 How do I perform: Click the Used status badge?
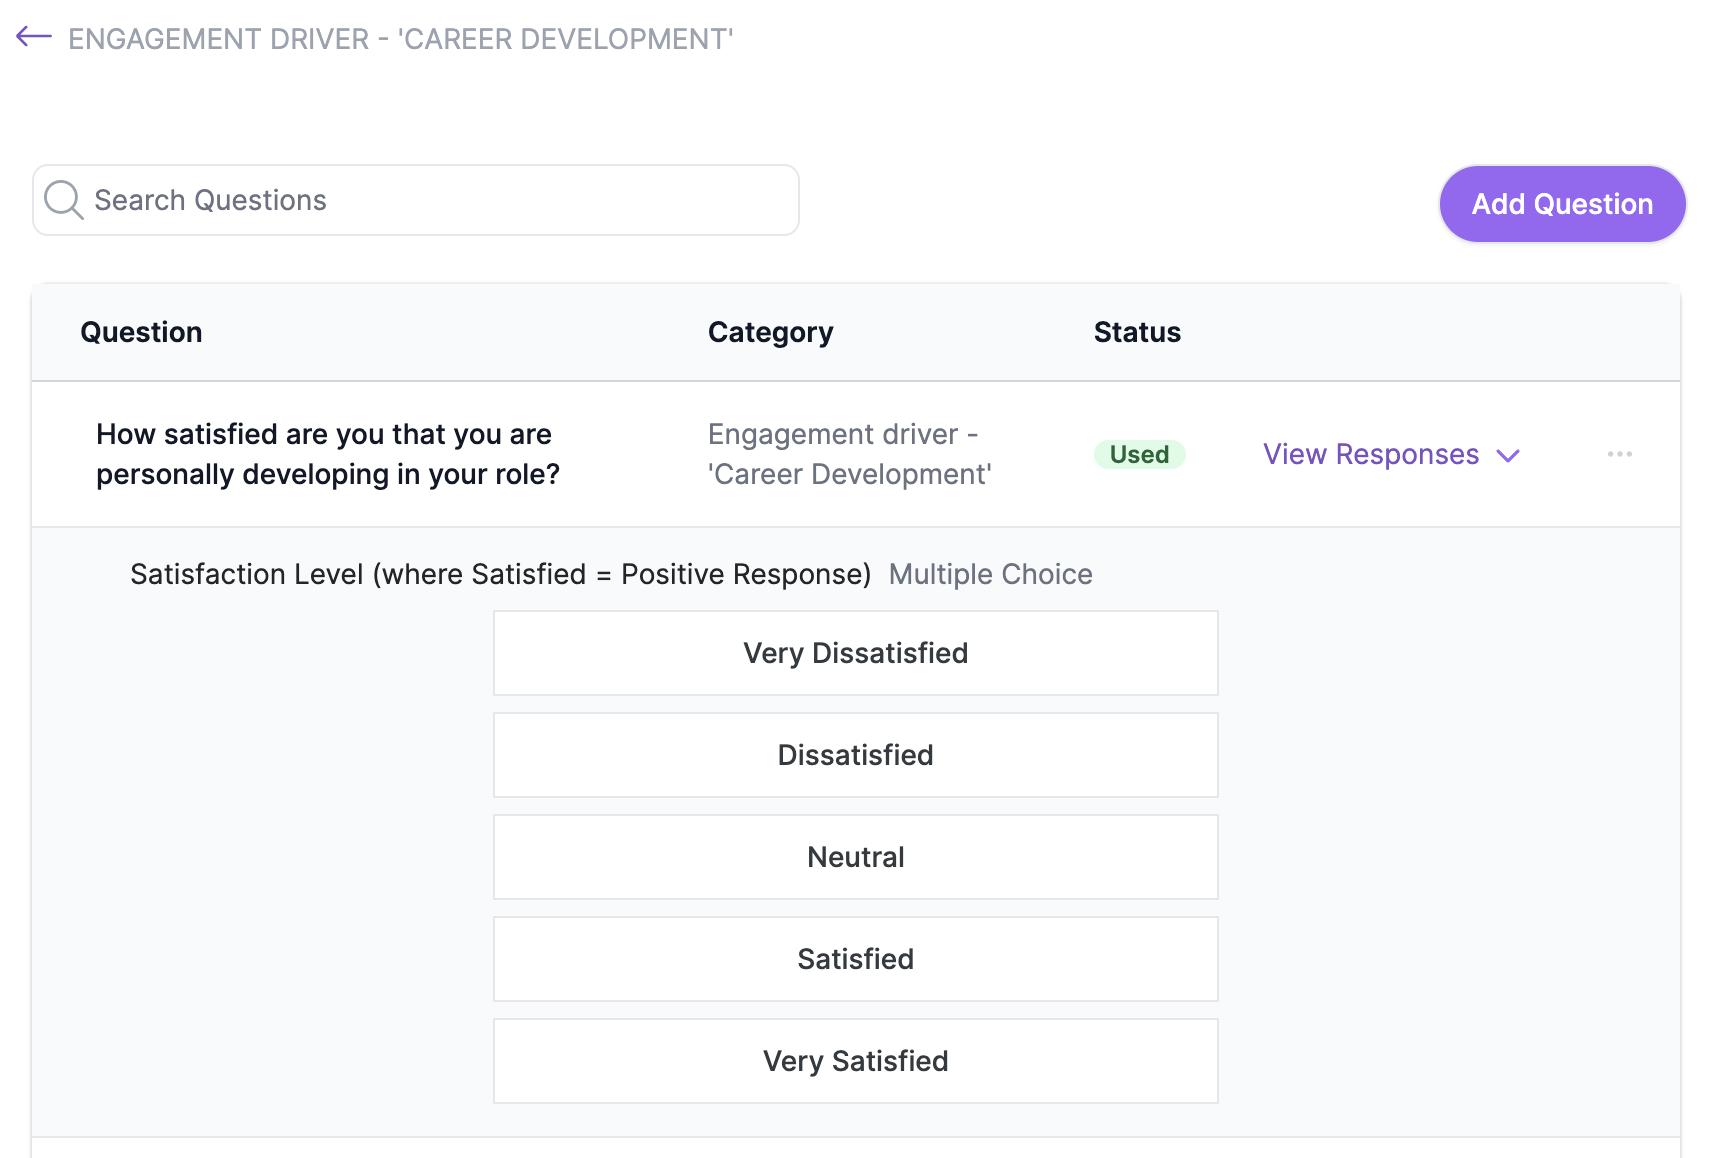coord(1139,454)
